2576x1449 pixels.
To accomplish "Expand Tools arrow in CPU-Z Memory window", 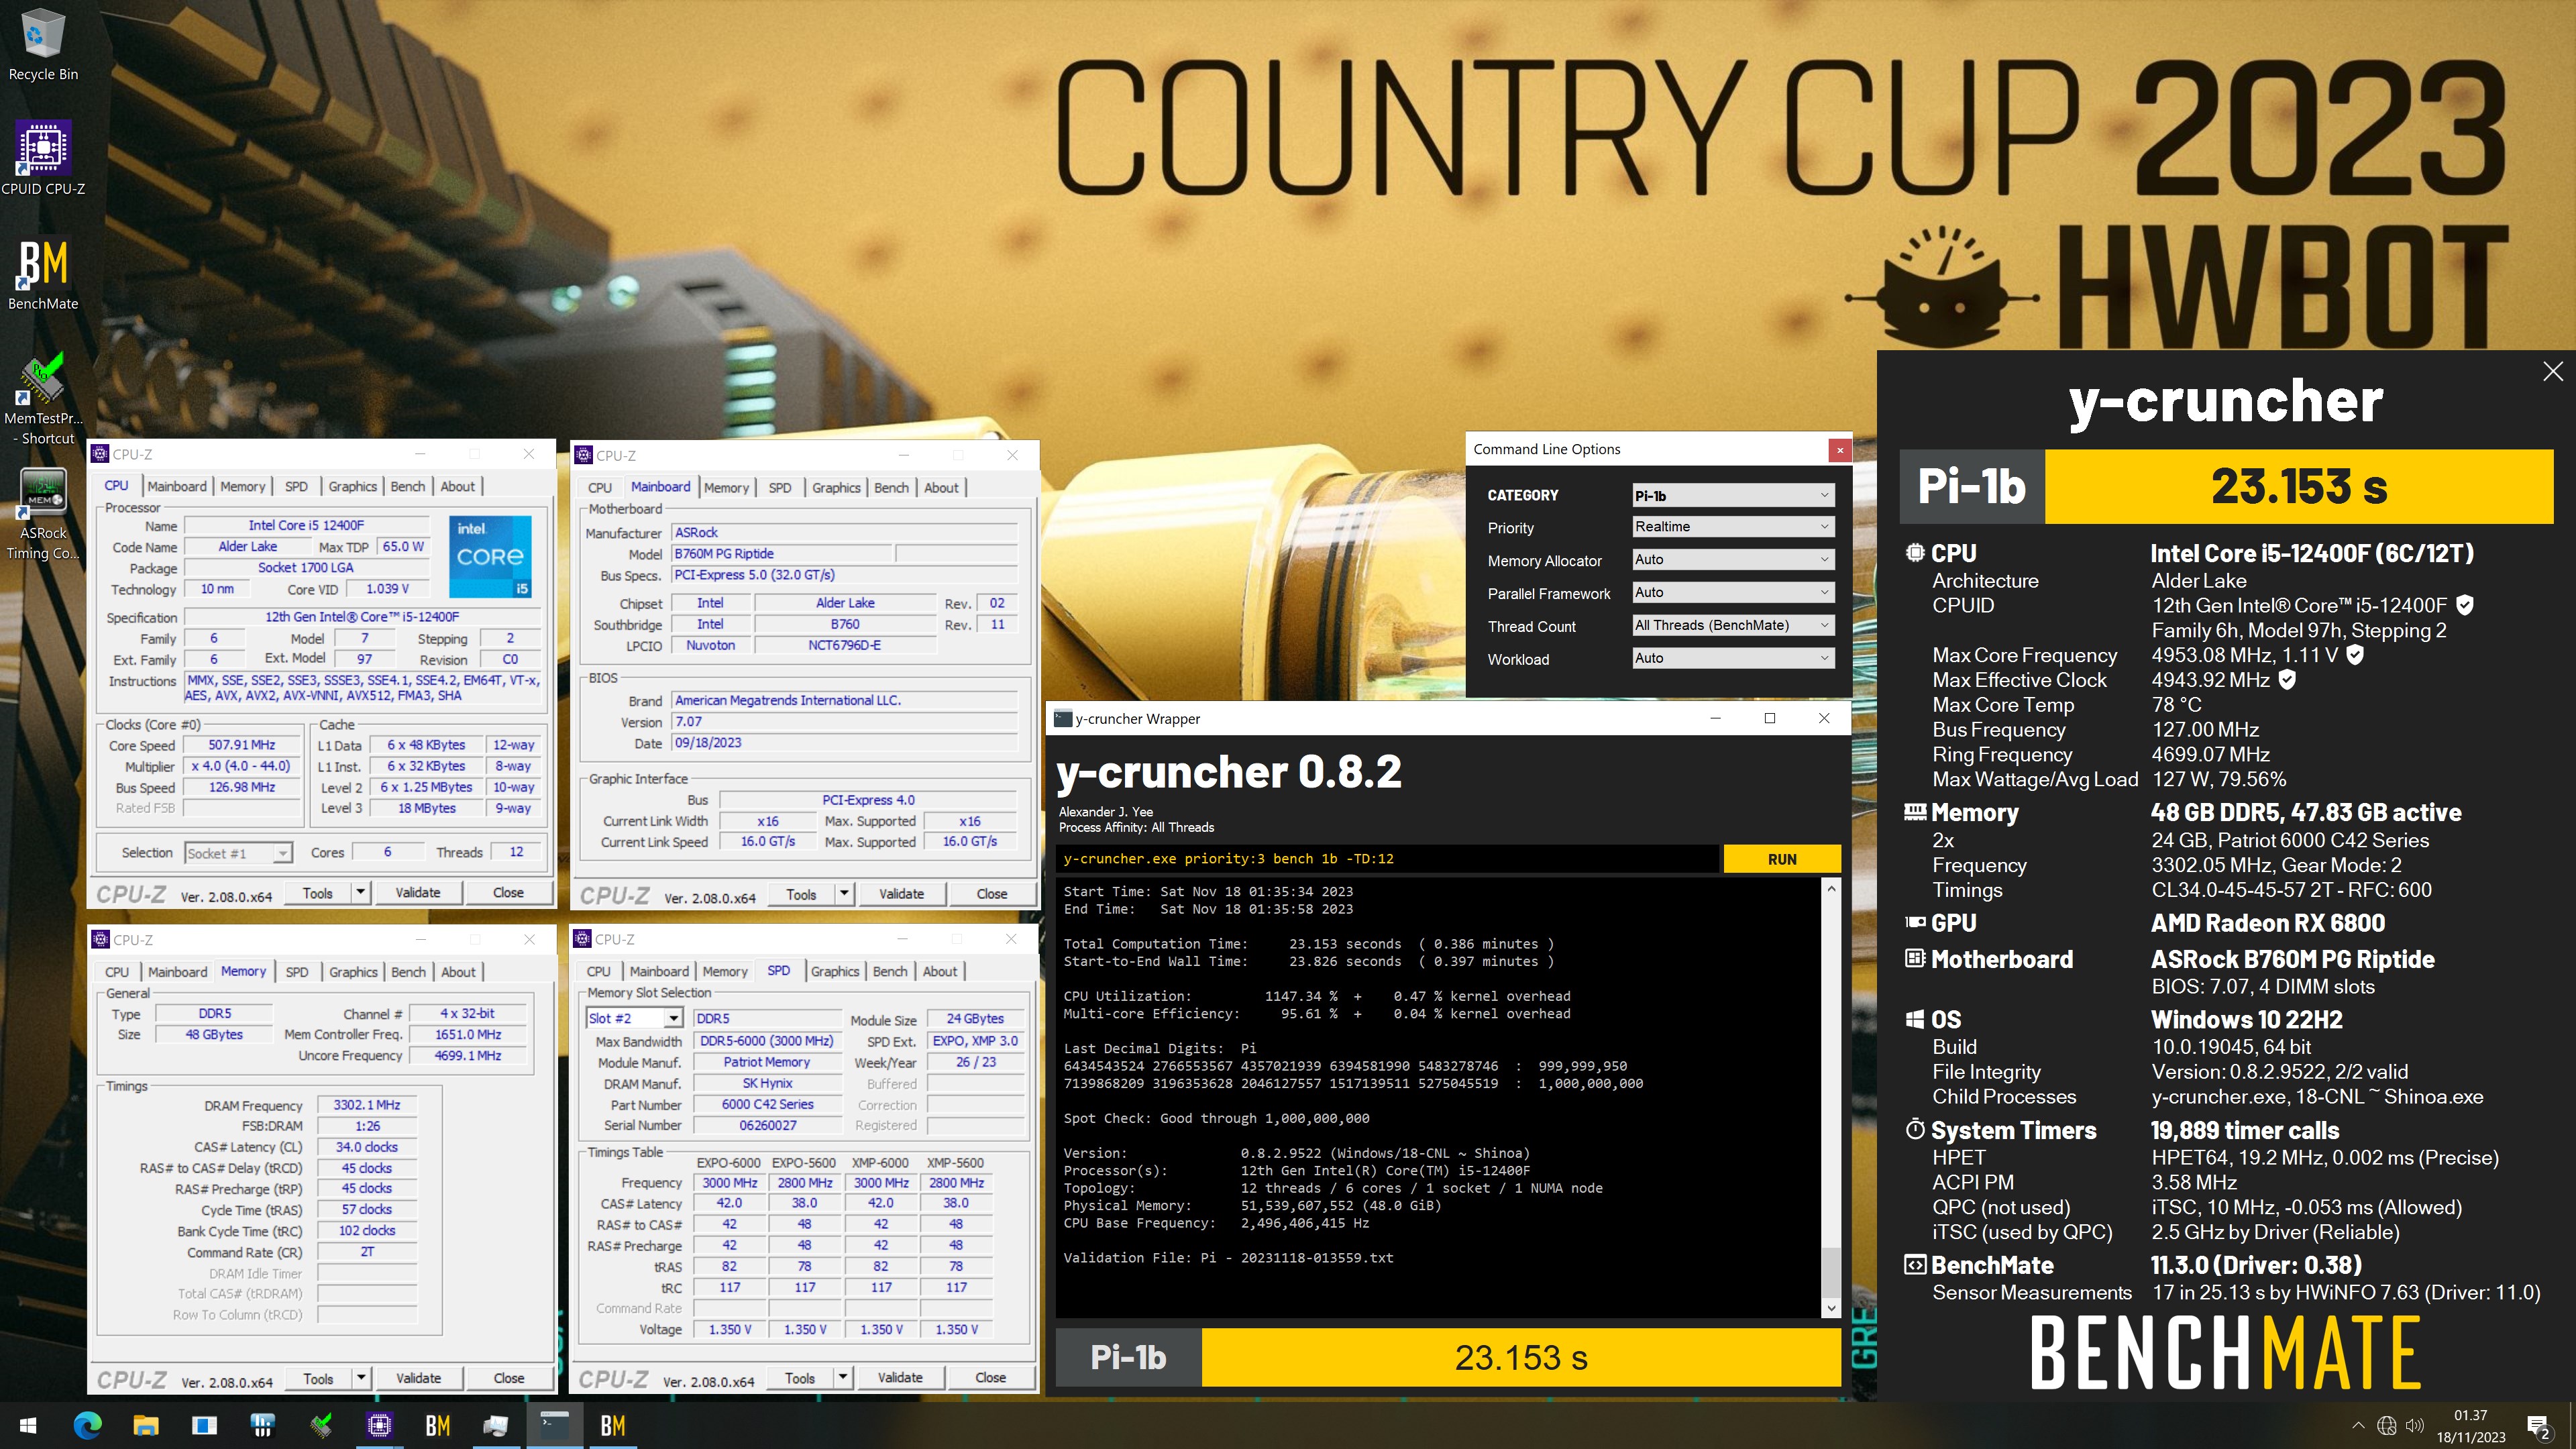I will pyautogui.click(x=361, y=1378).
